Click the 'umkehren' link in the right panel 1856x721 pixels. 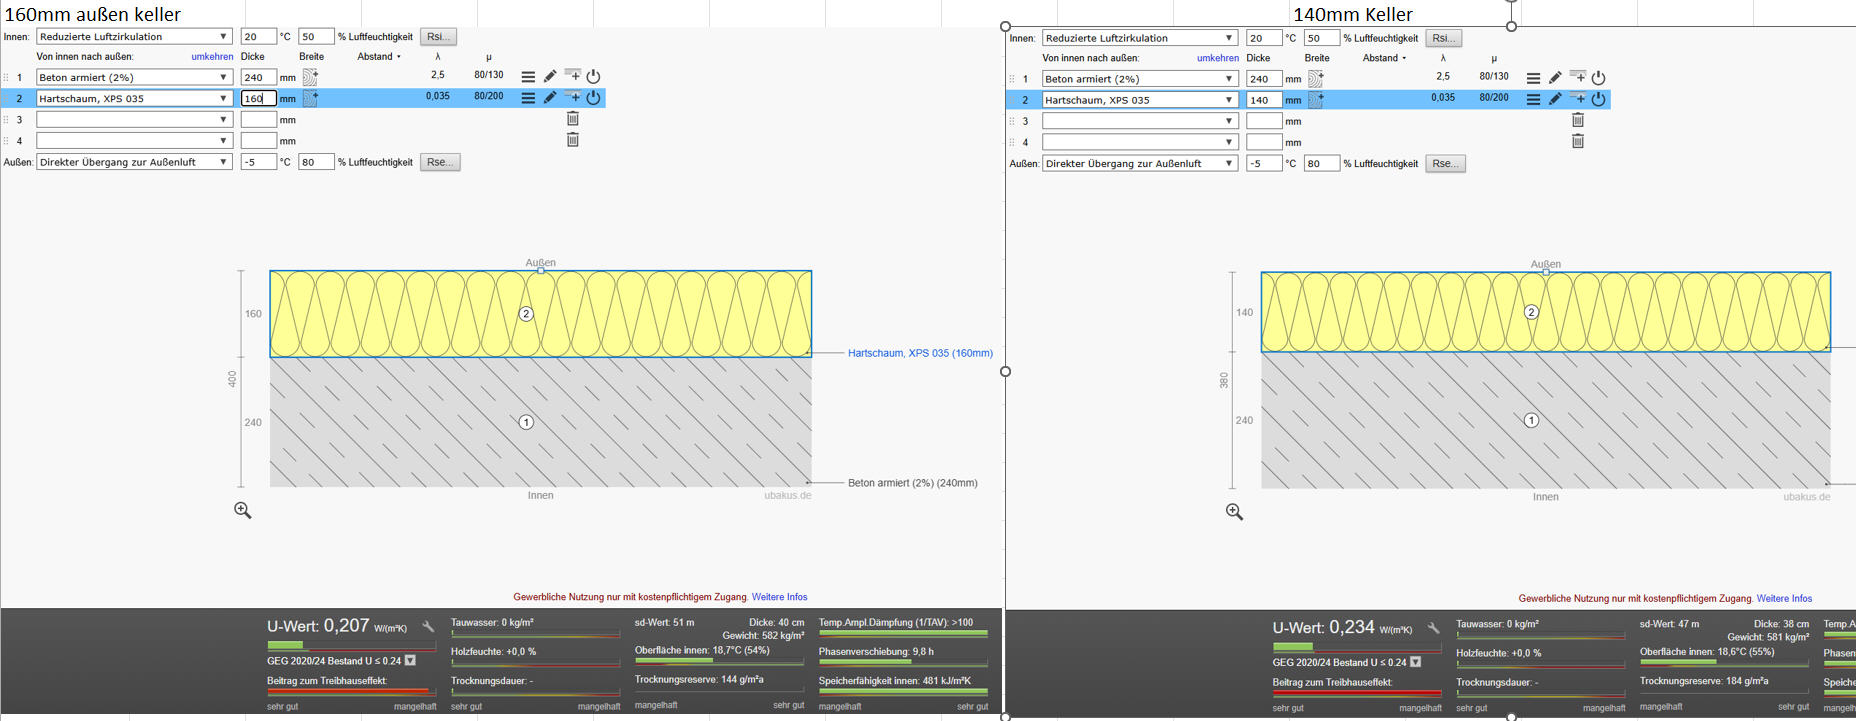[x=1217, y=58]
